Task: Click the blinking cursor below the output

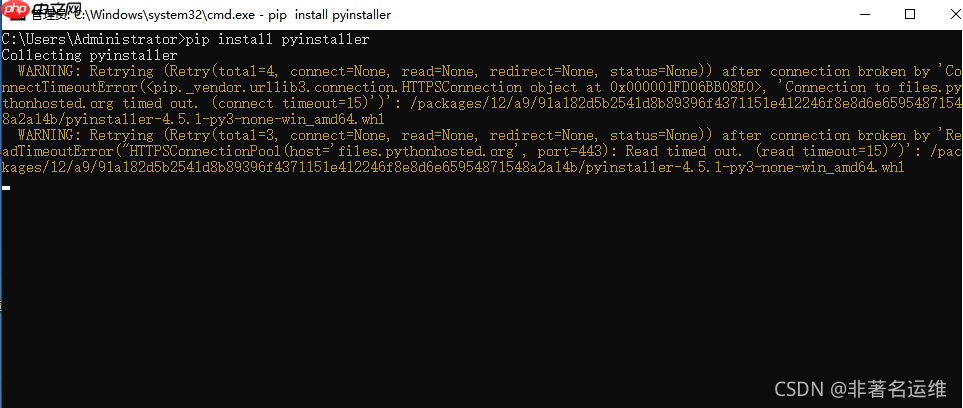Action: [7, 187]
